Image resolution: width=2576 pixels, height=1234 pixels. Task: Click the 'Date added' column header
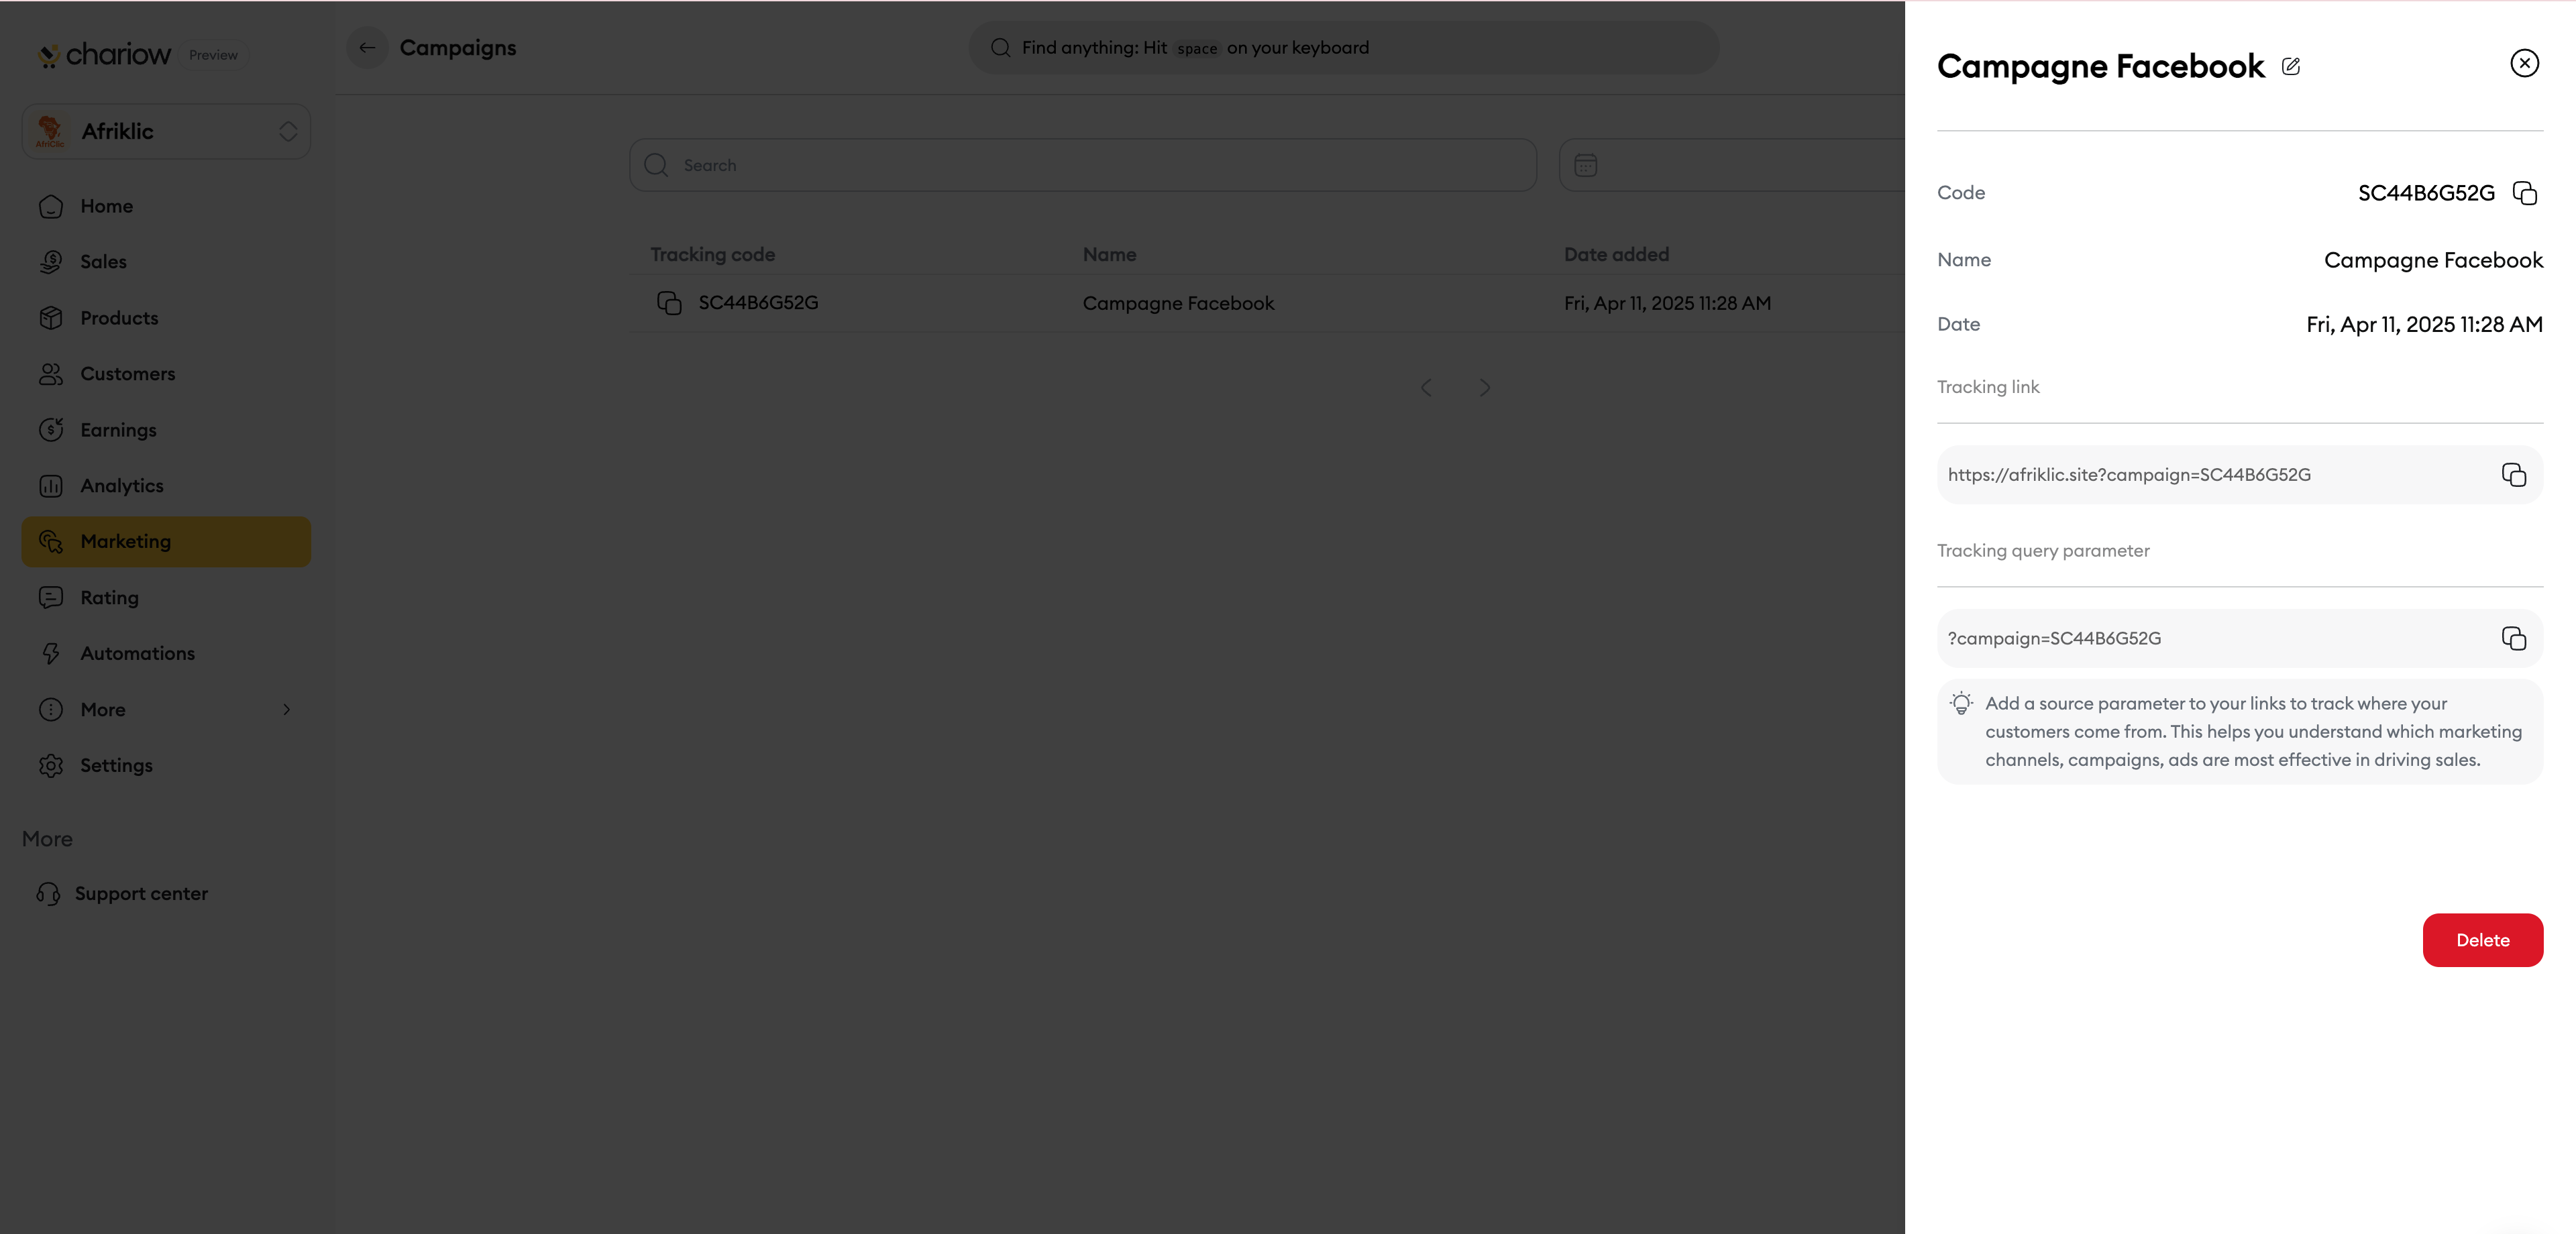point(1616,255)
